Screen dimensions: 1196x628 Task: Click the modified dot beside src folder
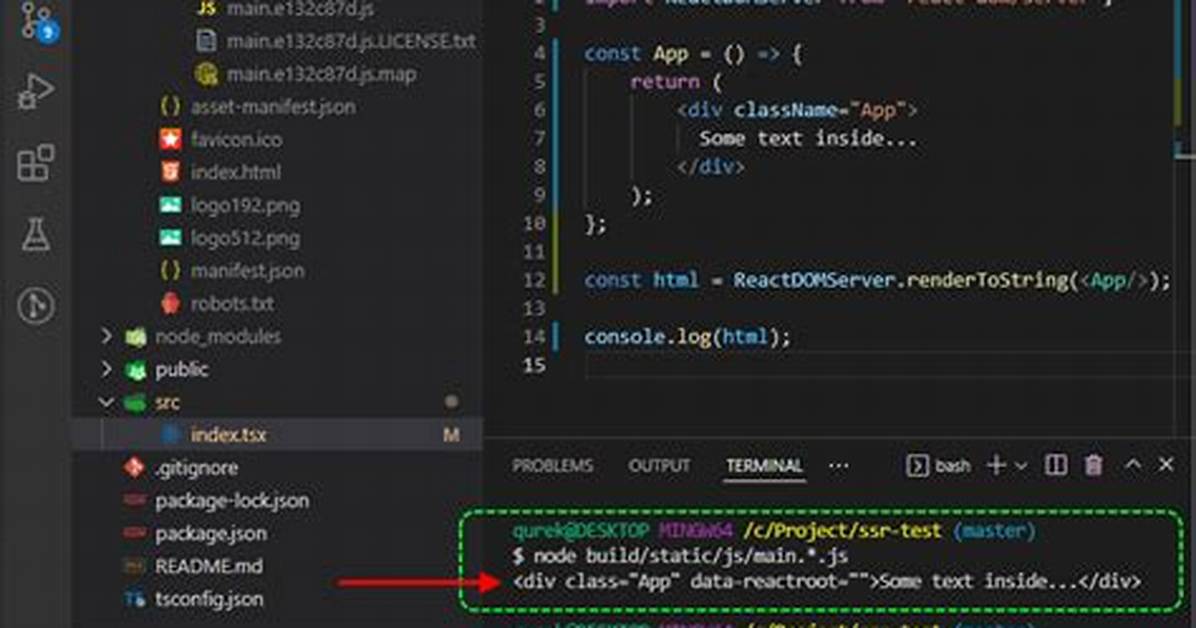tap(452, 401)
